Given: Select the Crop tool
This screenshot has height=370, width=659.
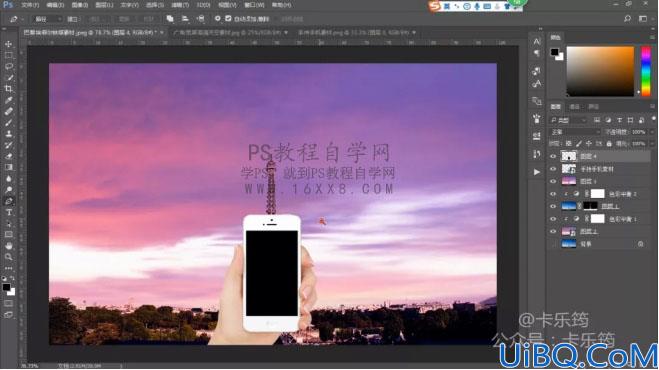Looking at the screenshot, I should [8, 89].
